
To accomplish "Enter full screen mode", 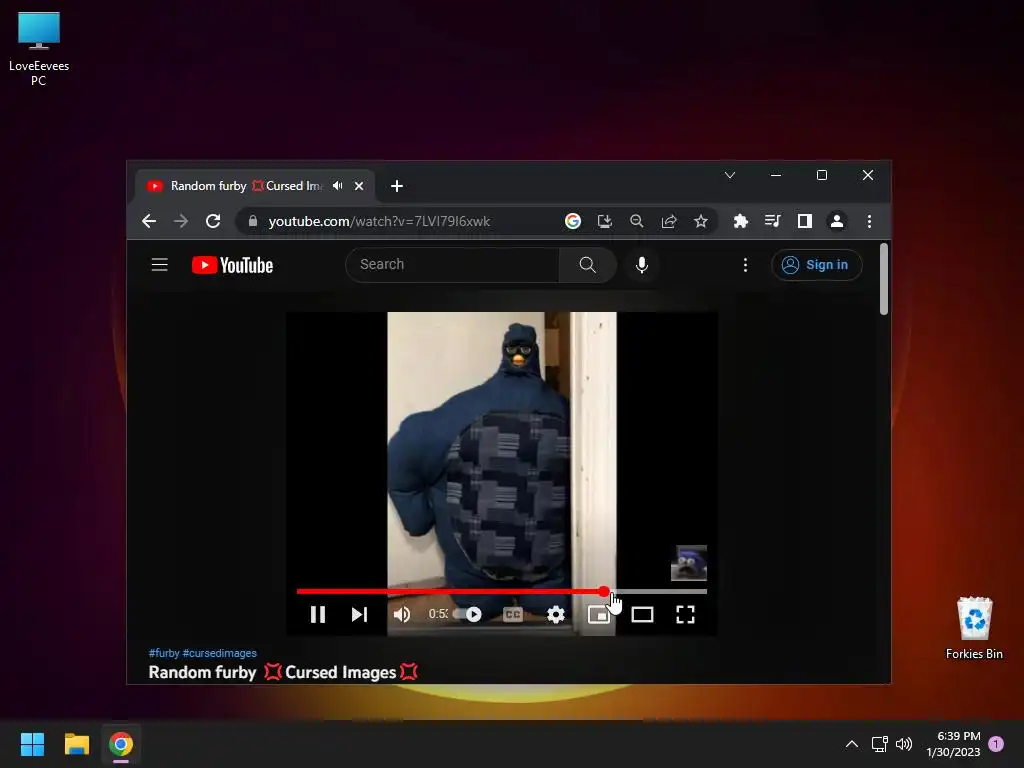I will click(x=685, y=615).
